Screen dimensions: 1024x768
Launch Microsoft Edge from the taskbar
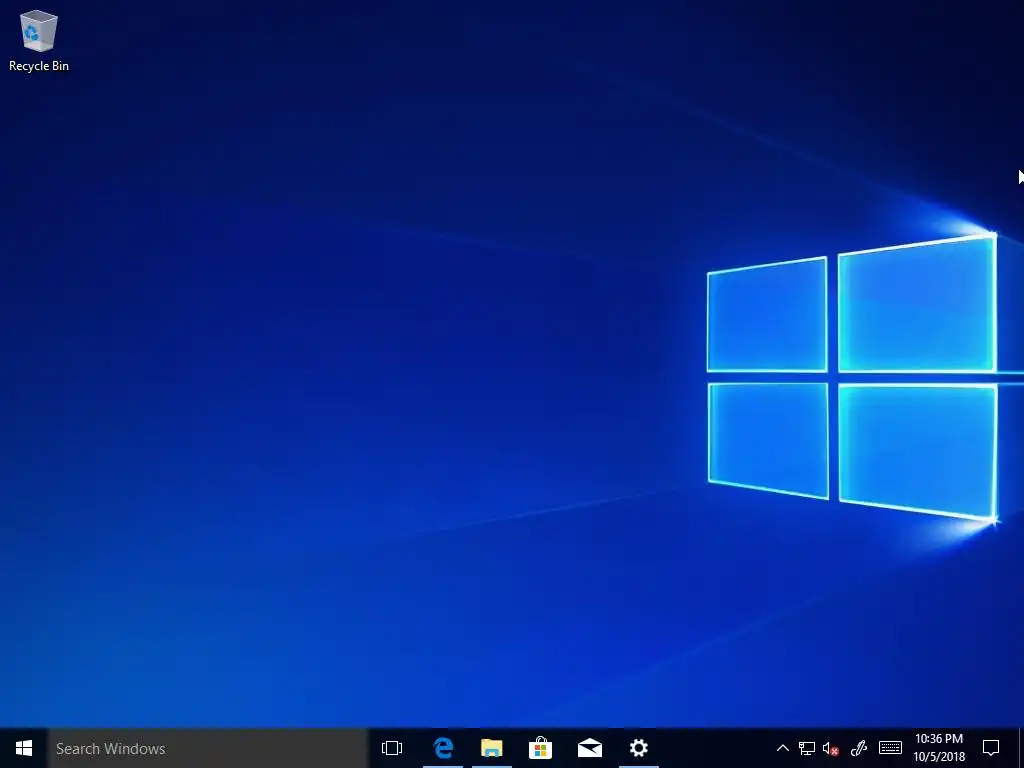click(x=443, y=748)
